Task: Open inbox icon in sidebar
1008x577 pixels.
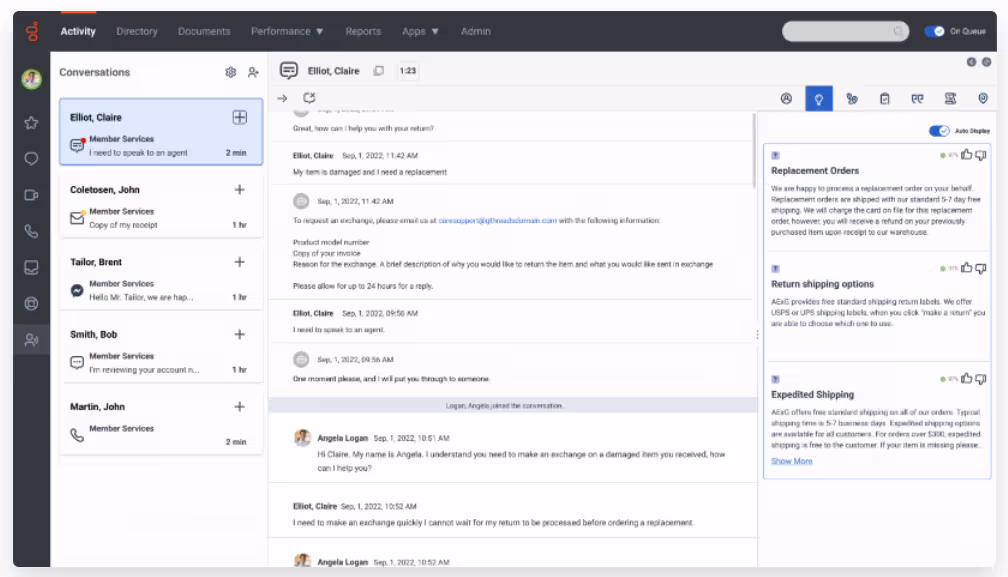Action: (32, 267)
